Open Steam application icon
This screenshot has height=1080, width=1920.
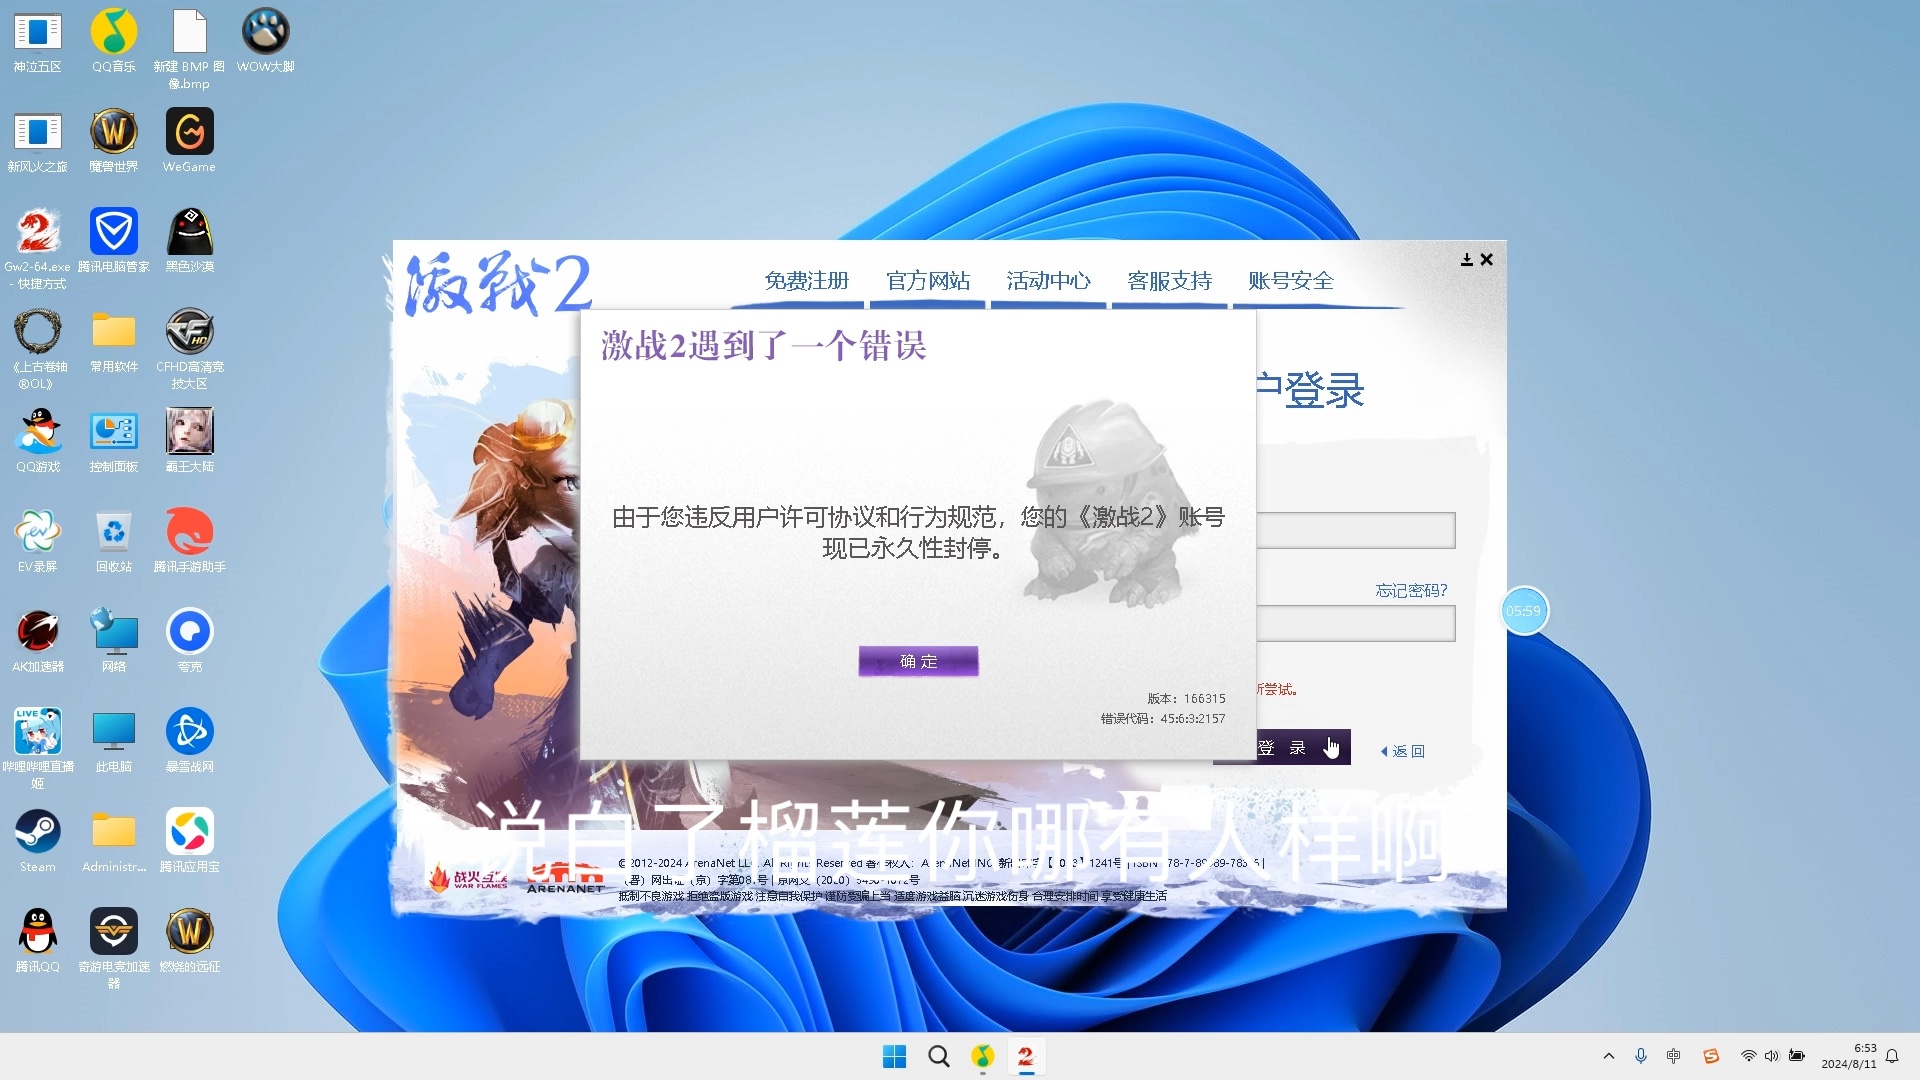click(x=36, y=829)
